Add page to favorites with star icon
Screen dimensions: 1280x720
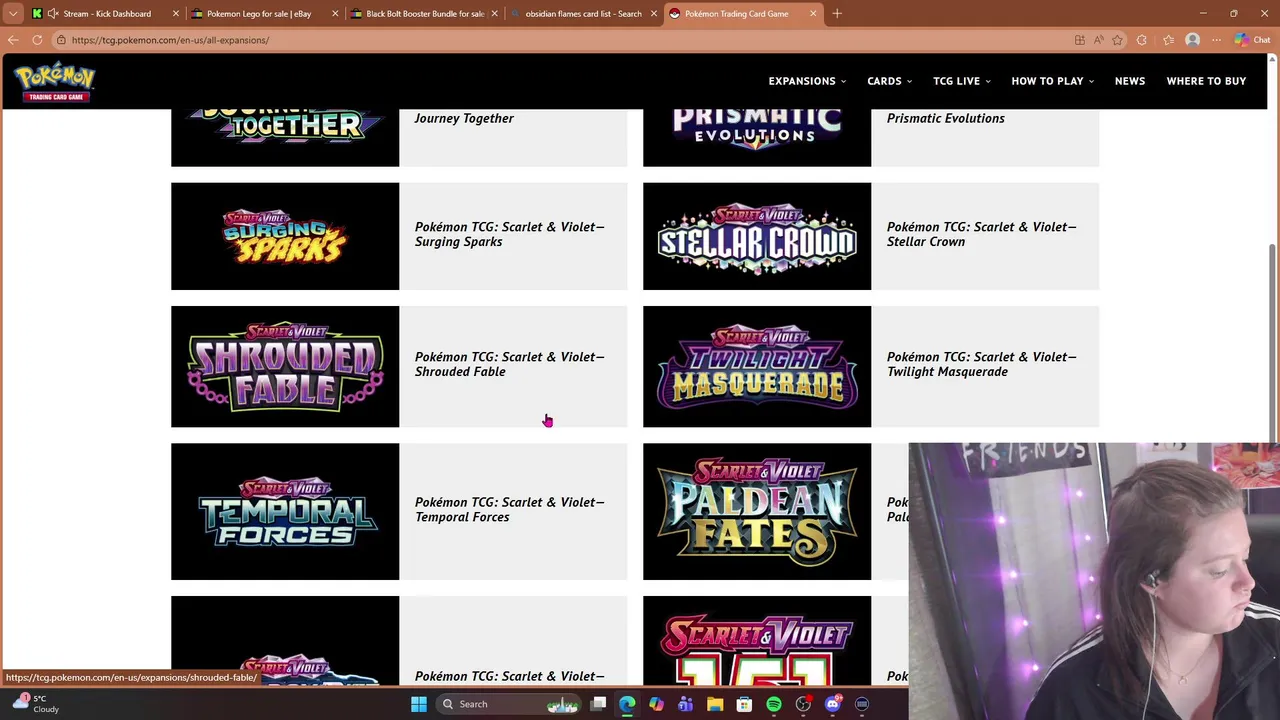pos(1117,40)
